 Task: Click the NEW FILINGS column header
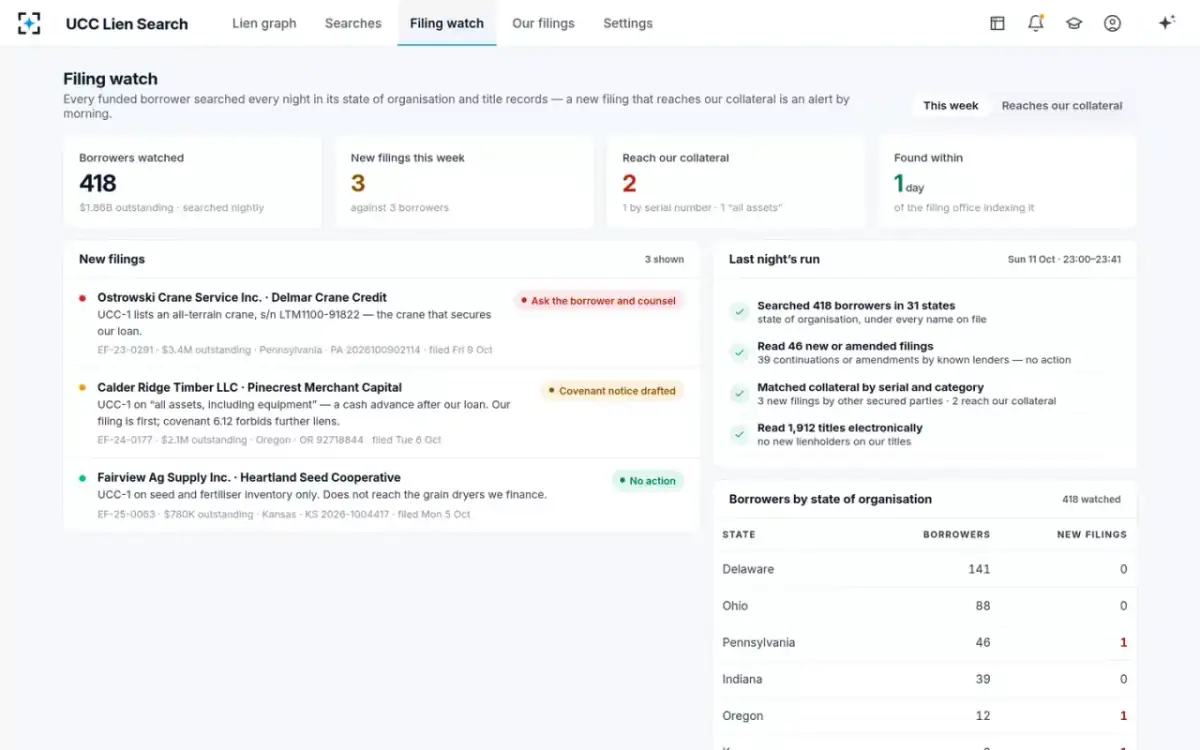1092,535
